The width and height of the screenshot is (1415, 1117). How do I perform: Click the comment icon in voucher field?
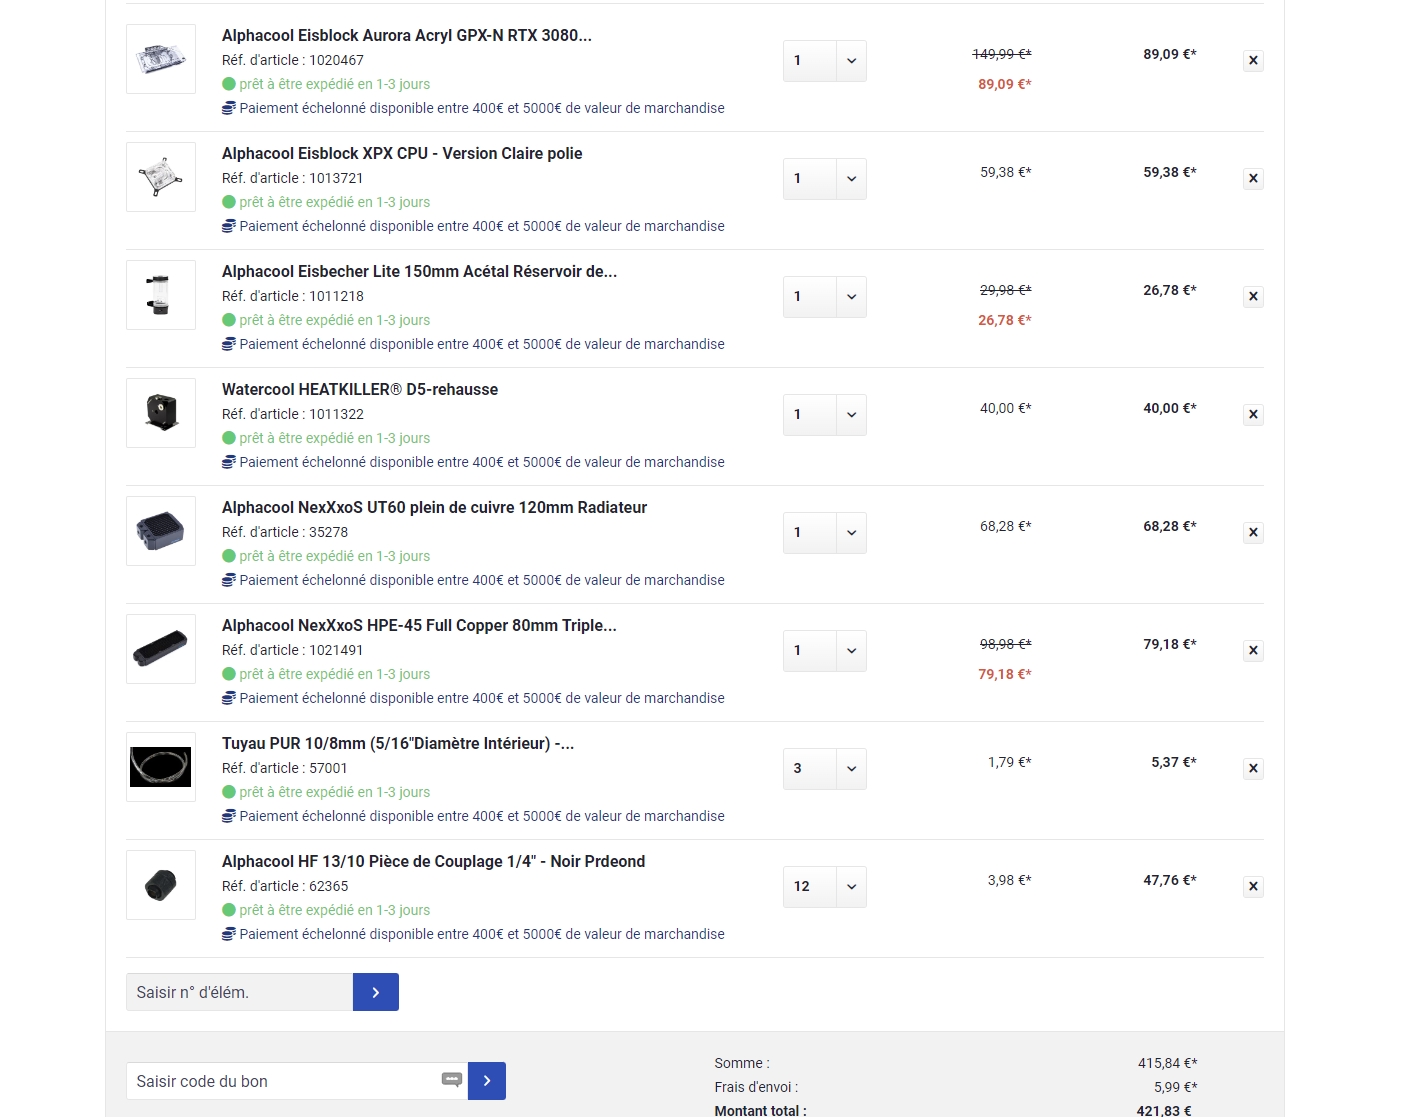tap(451, 1080)
